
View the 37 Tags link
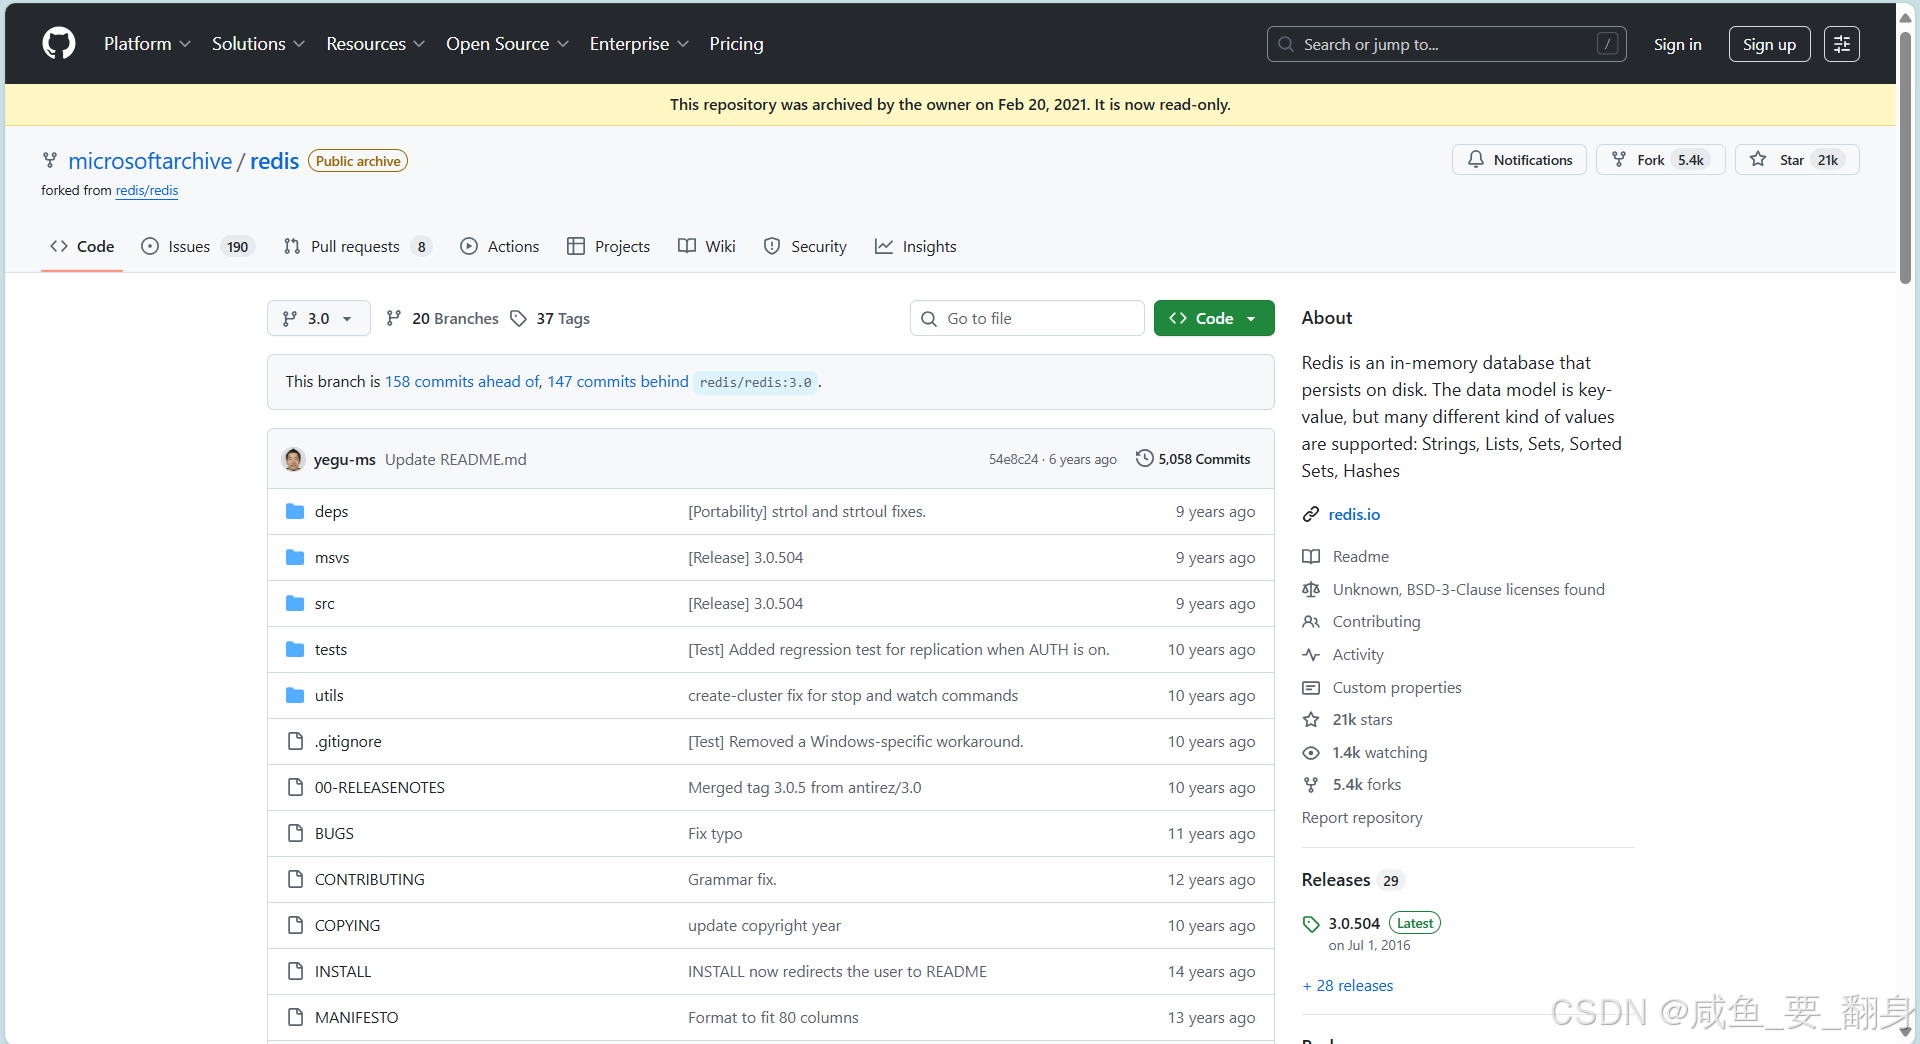[550, 318]
